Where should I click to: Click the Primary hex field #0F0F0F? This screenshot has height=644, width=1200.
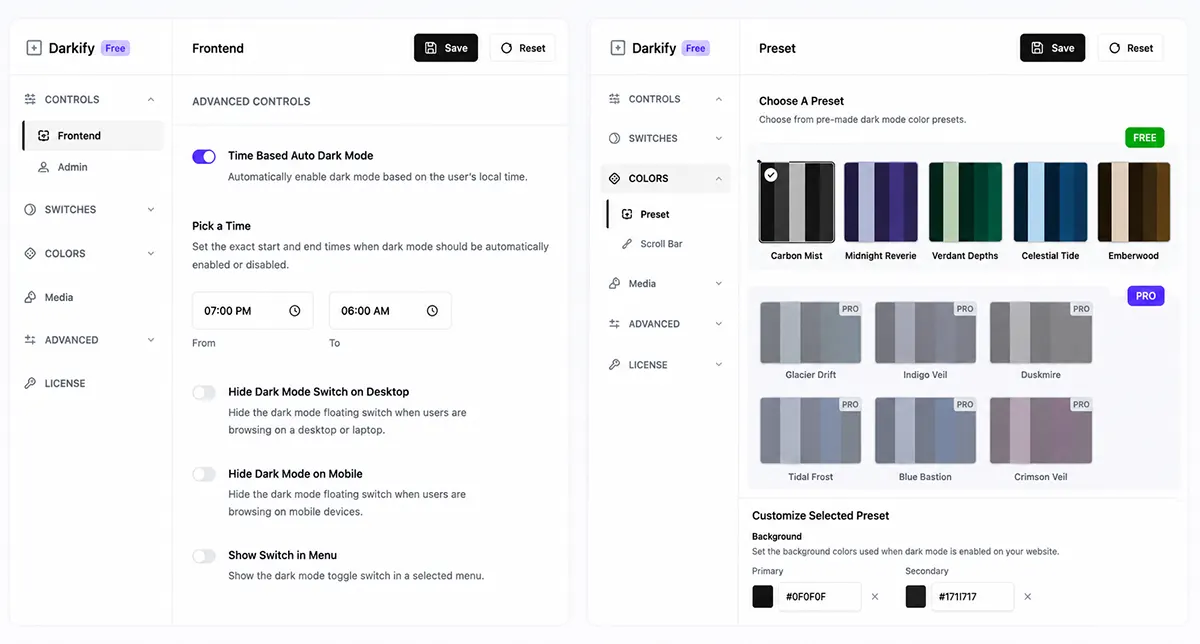[820, 597]
